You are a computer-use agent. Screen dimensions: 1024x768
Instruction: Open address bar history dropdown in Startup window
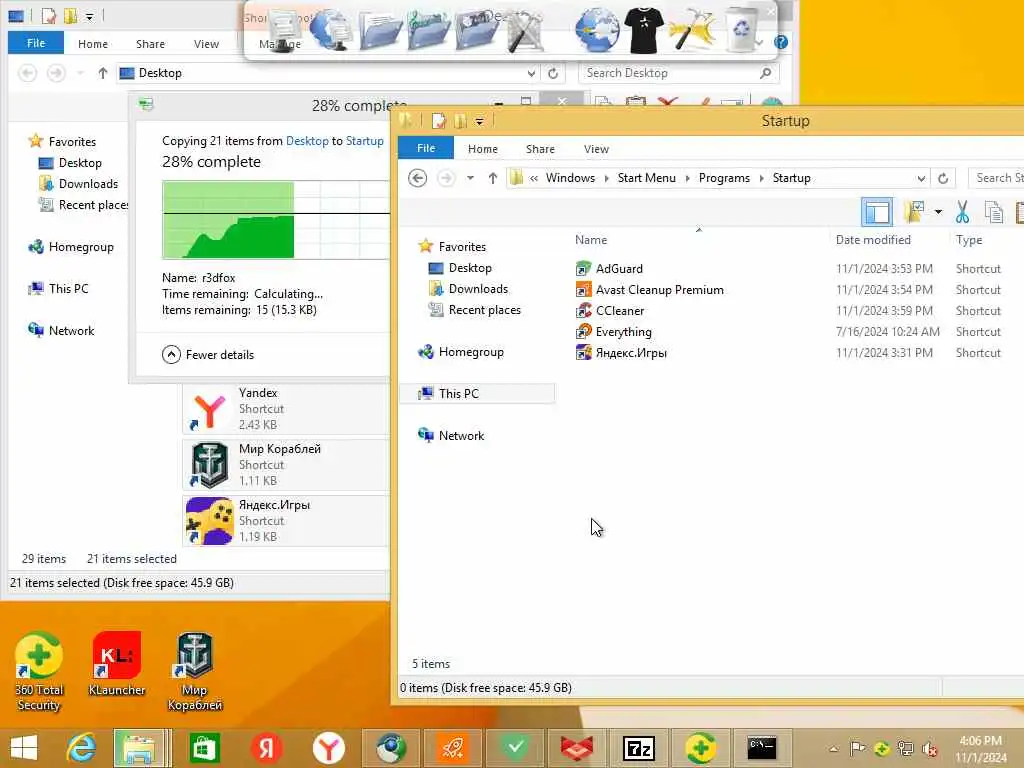tap(921, 178)
